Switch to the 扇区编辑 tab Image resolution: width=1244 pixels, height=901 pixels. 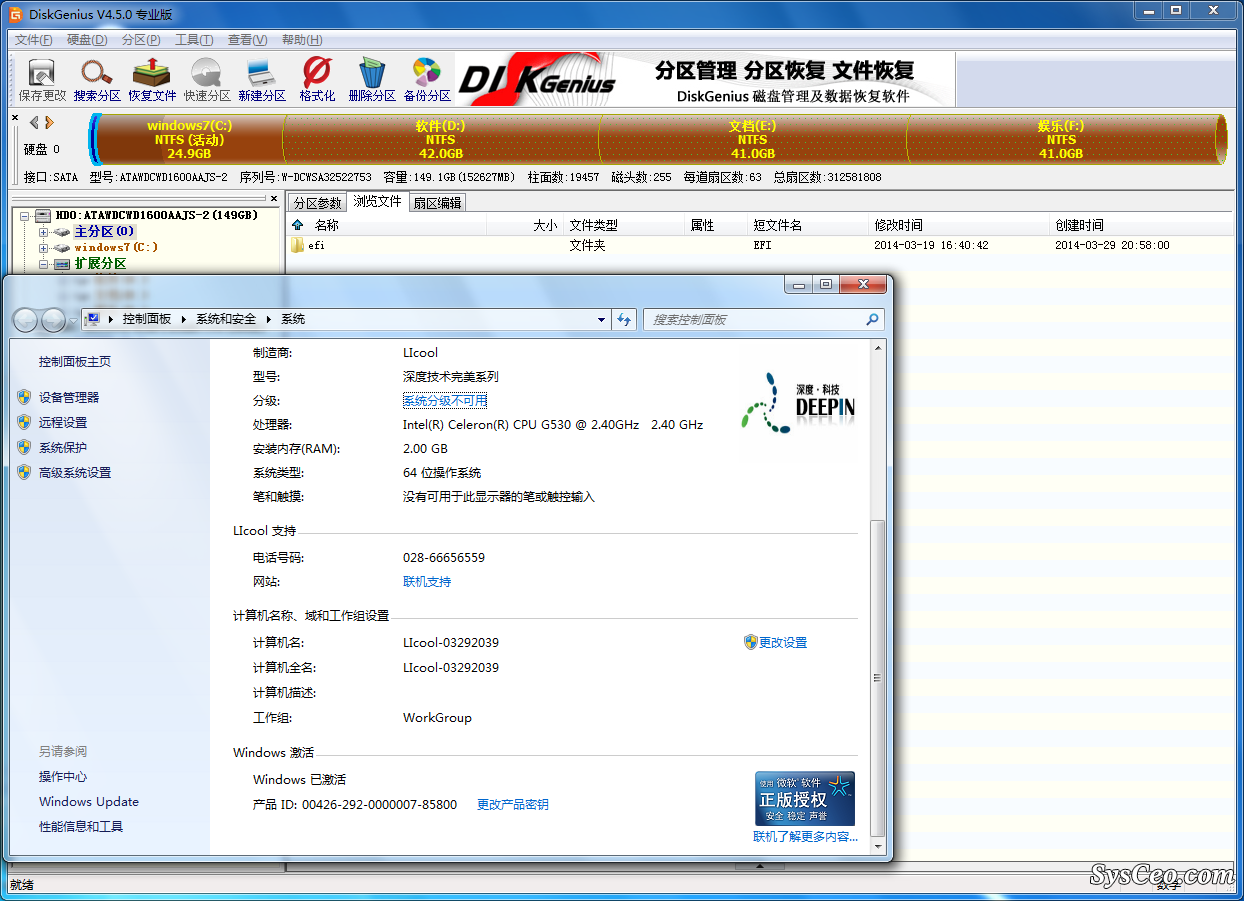[437, 203]
